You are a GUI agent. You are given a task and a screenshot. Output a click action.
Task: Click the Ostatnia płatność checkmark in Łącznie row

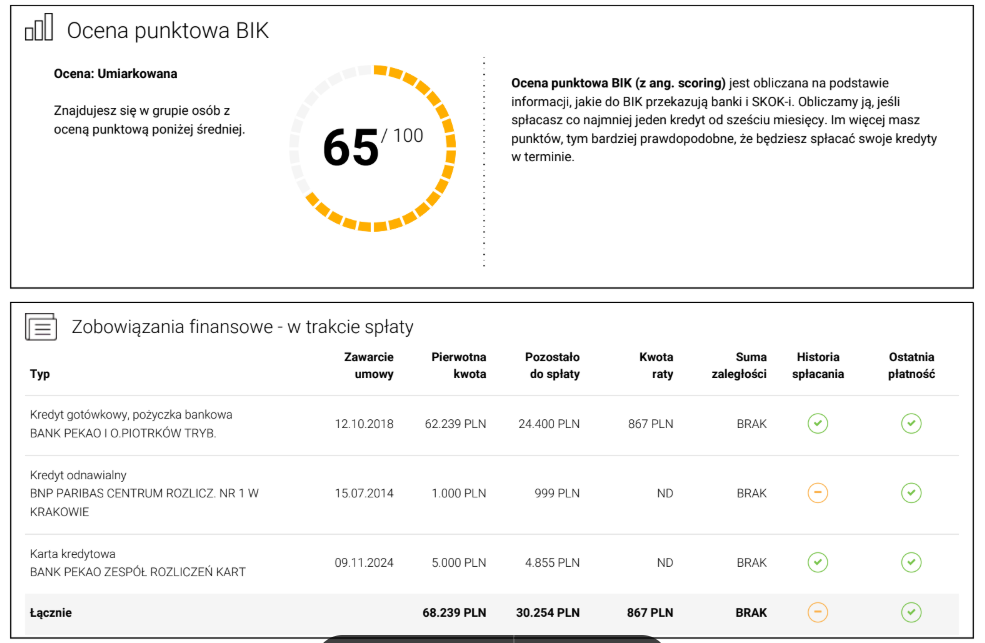(x=911, y=612)
